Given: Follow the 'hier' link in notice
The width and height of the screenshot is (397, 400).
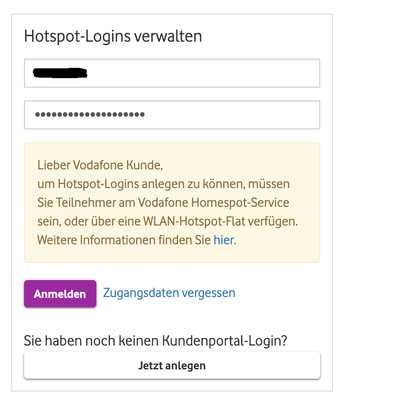Looking at the screenshot, I should [224, 240].
